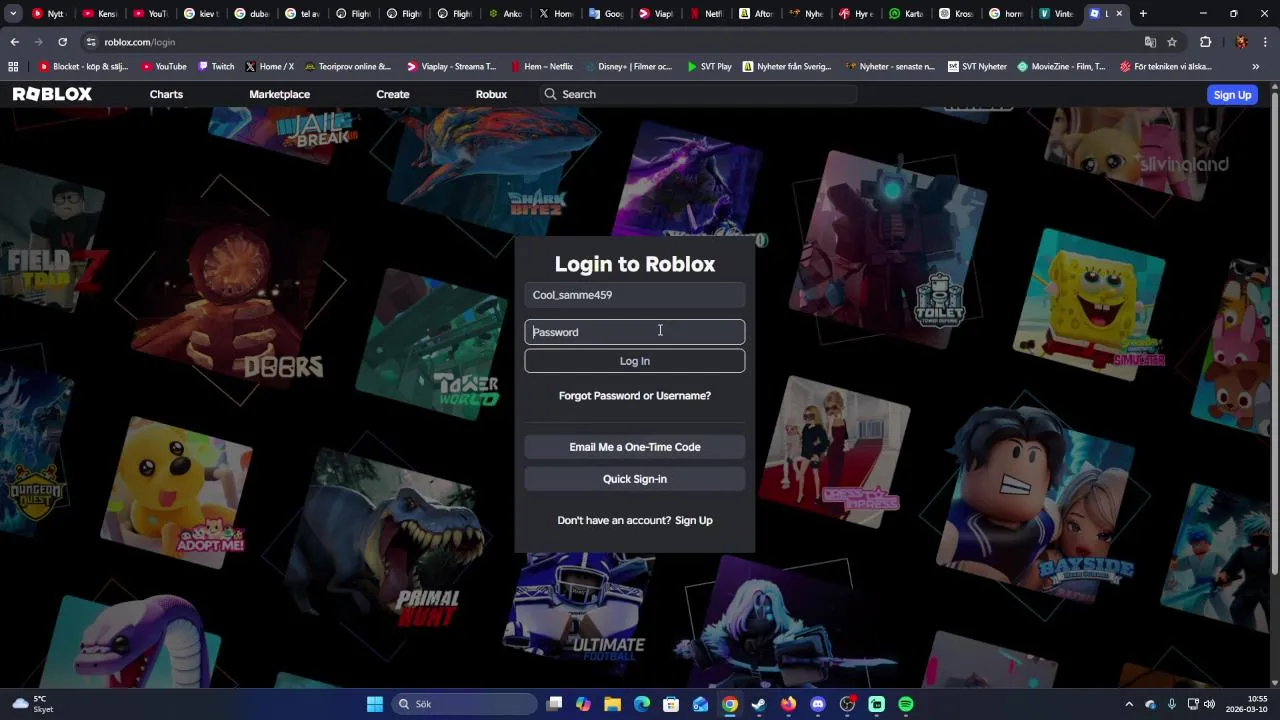This screenshot has width=1280, height=720.
Task: Click the Quick Sign-in button
Action: point(635,479)
